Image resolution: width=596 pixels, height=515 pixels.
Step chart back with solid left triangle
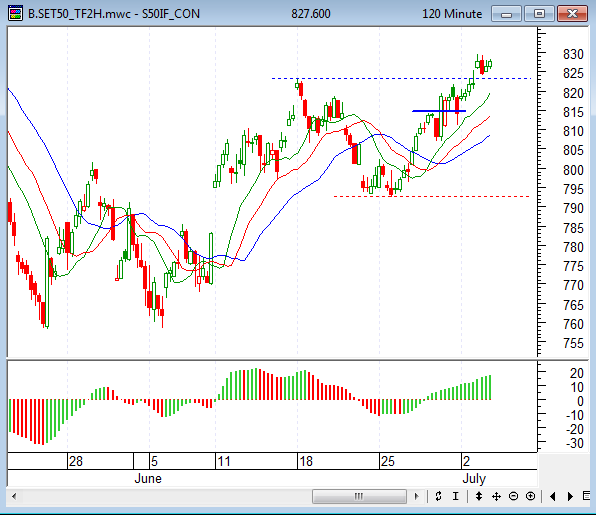553,496
